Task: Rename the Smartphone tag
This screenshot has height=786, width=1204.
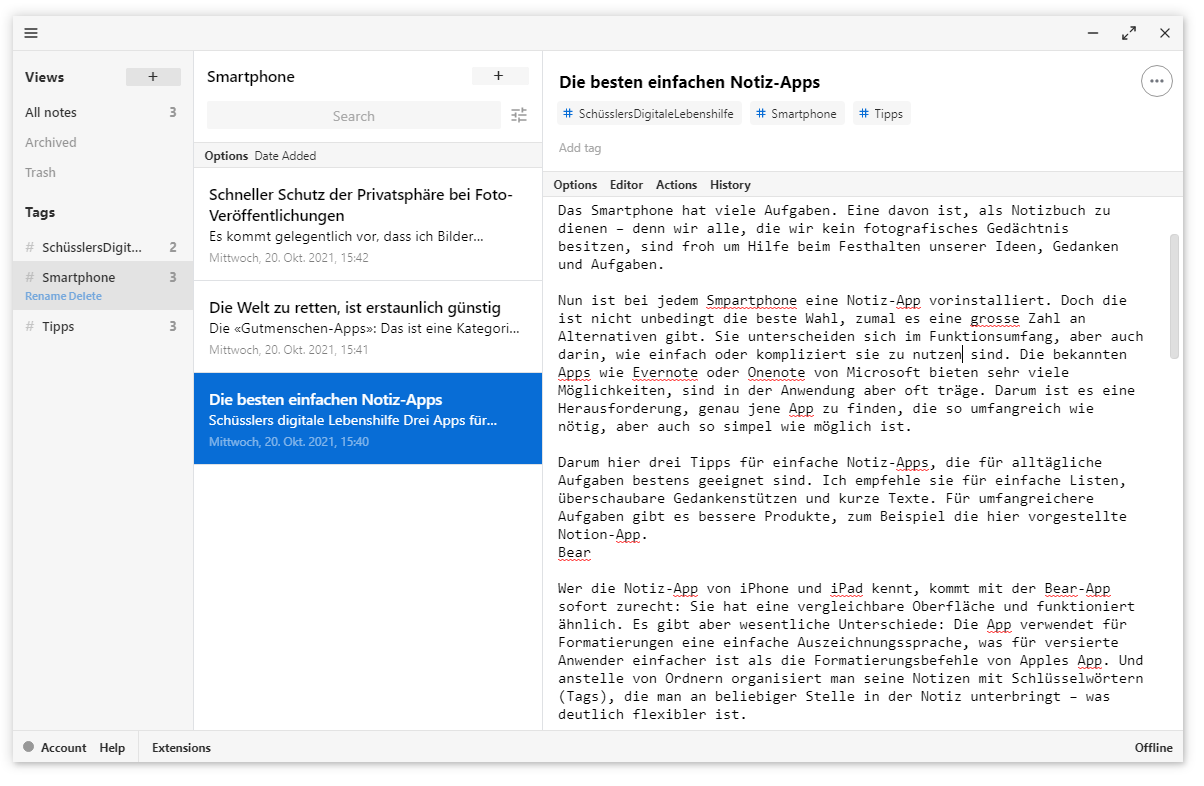Action: pos(45,296)
